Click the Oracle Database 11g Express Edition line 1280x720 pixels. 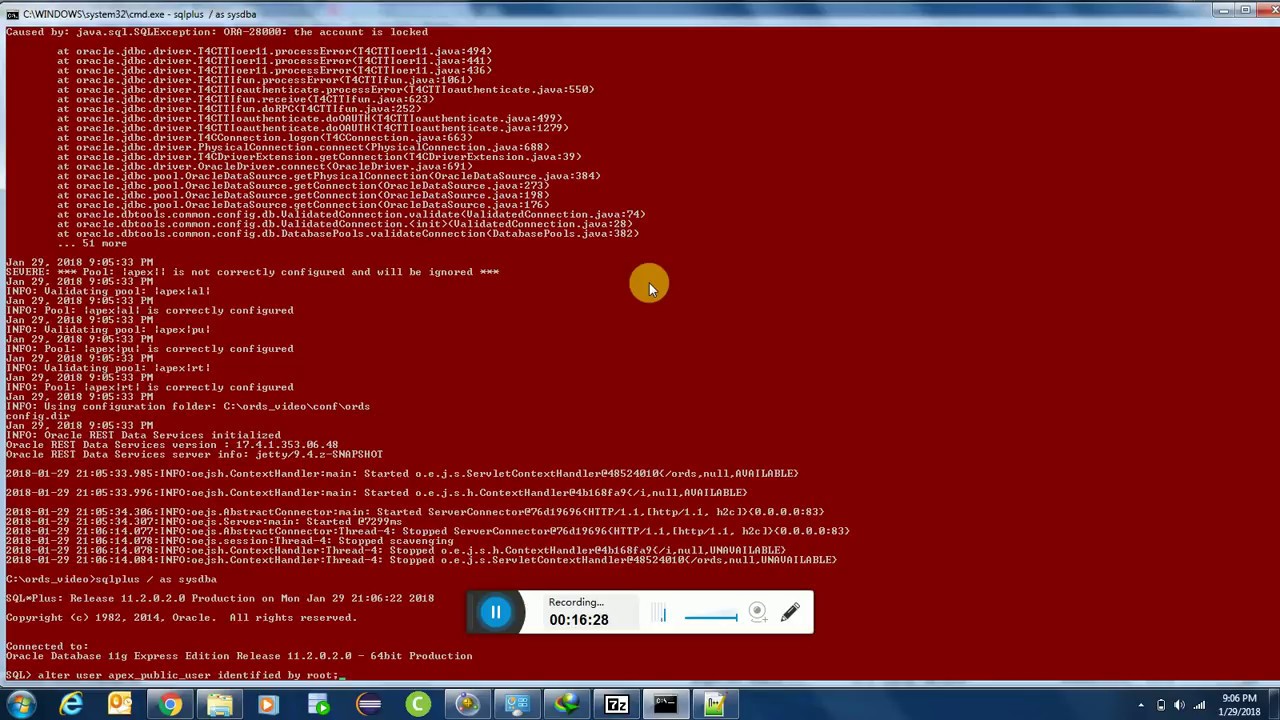pos(239,656)
